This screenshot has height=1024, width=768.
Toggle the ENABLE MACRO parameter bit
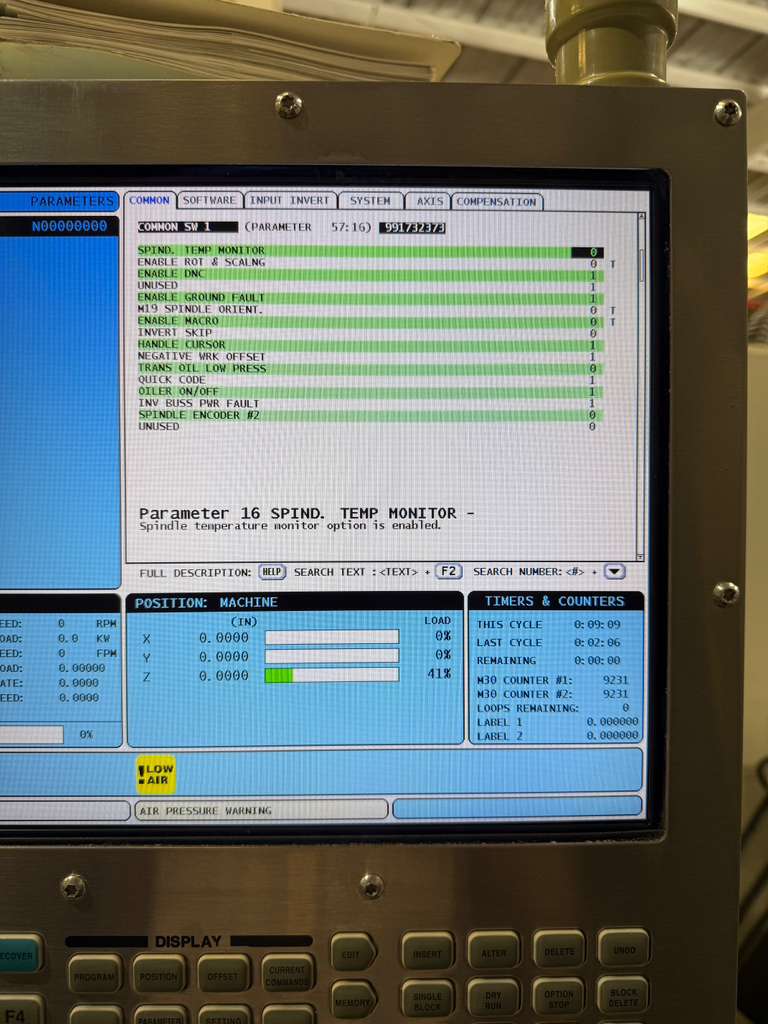point(592,322)
